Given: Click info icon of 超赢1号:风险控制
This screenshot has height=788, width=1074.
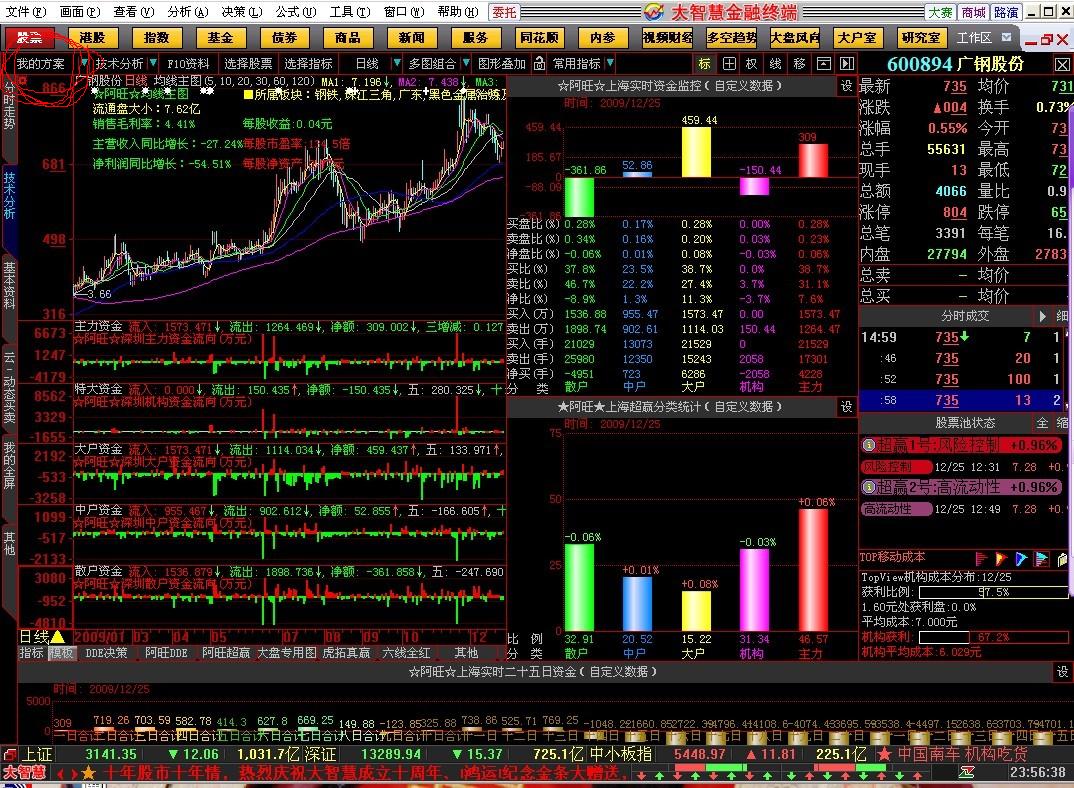Looking at the screenshot, I should (x=869, y=445).
